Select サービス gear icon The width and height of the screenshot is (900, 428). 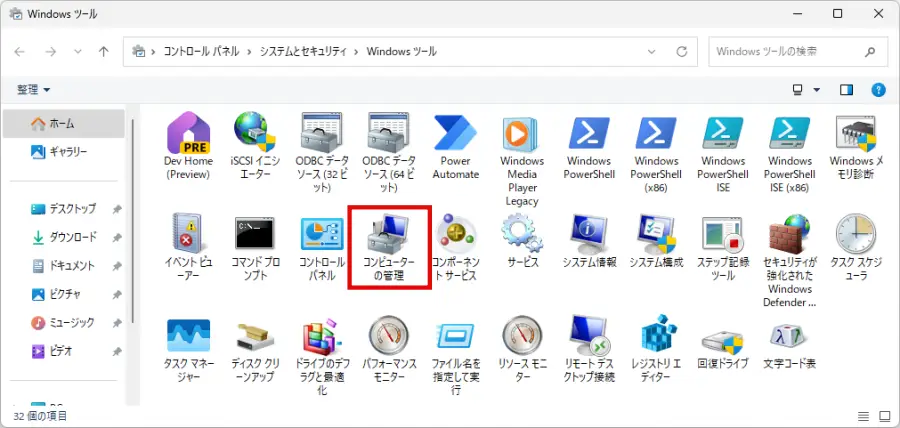(x=522, y=234)
